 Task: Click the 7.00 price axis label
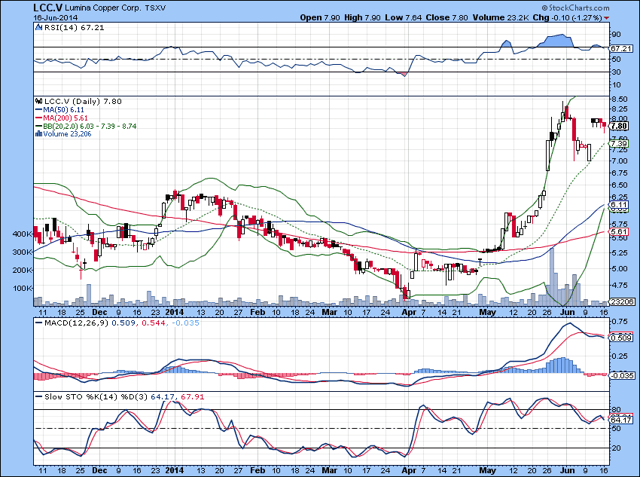coord(620,161)
